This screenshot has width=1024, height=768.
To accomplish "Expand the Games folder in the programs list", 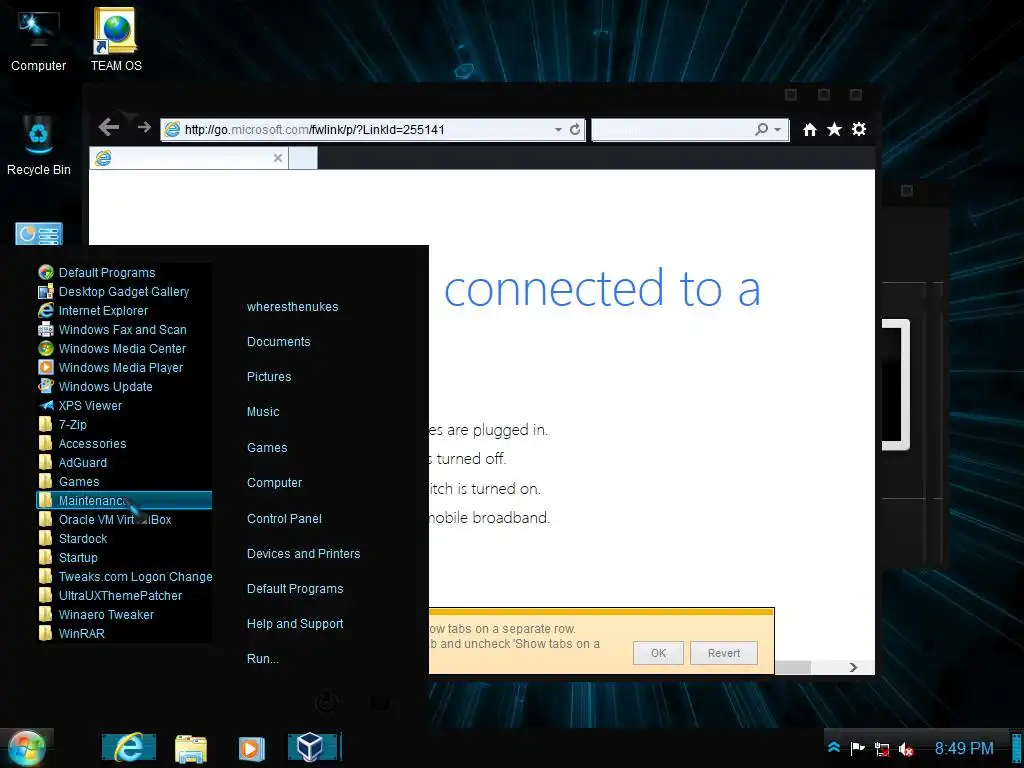I will click(x=124, y=481).
